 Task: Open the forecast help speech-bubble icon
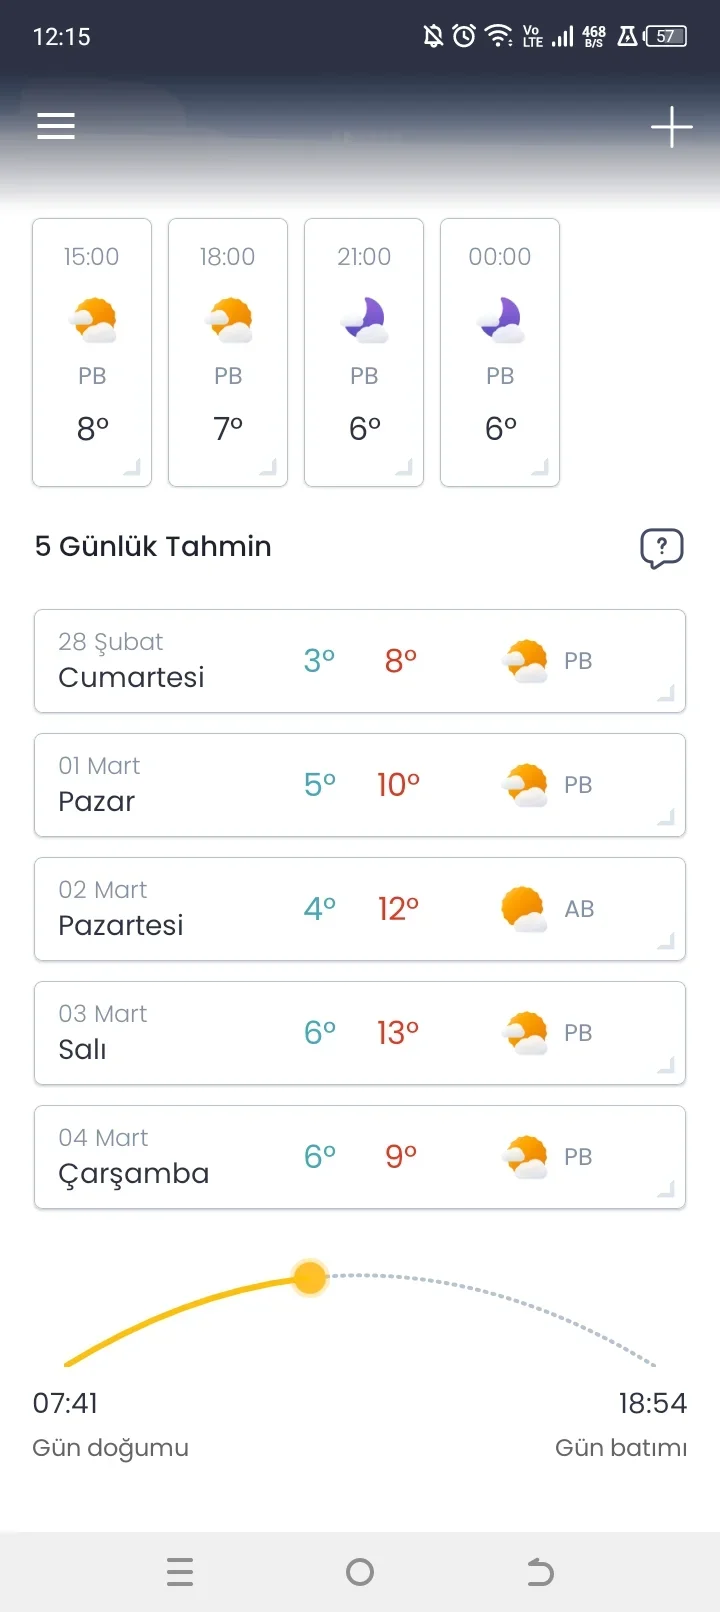(661, 548)
